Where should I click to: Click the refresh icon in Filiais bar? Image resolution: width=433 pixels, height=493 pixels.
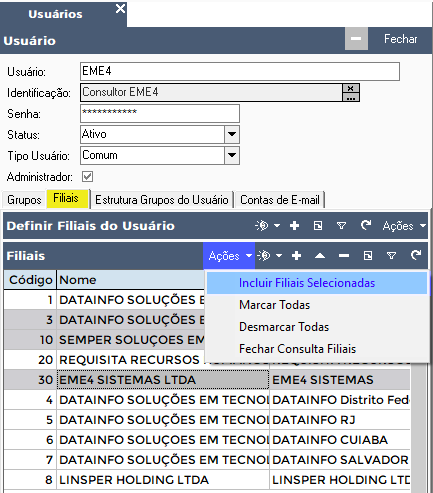(x=416, y=255)
